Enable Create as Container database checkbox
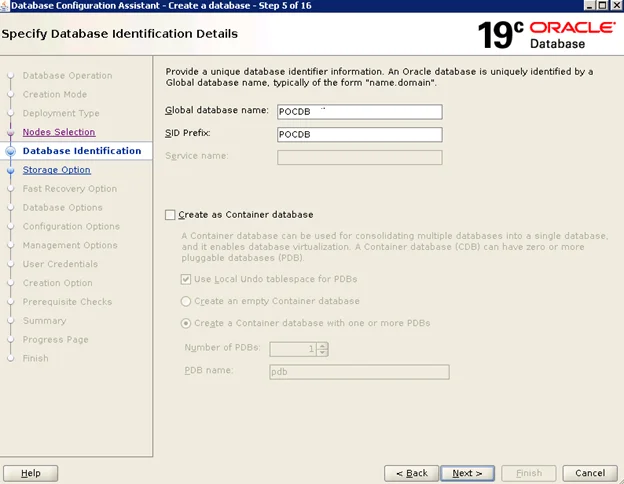This screenshot has height=484, width=624. tap(170, 215)
